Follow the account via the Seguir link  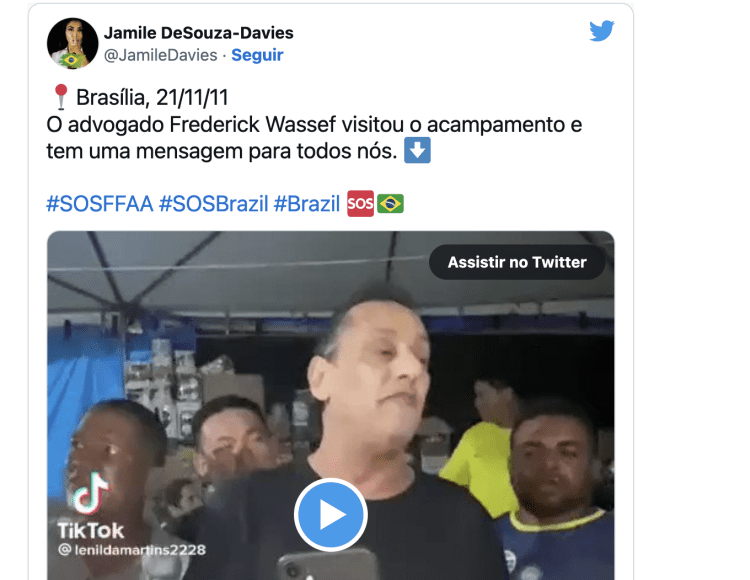(257, 55)
